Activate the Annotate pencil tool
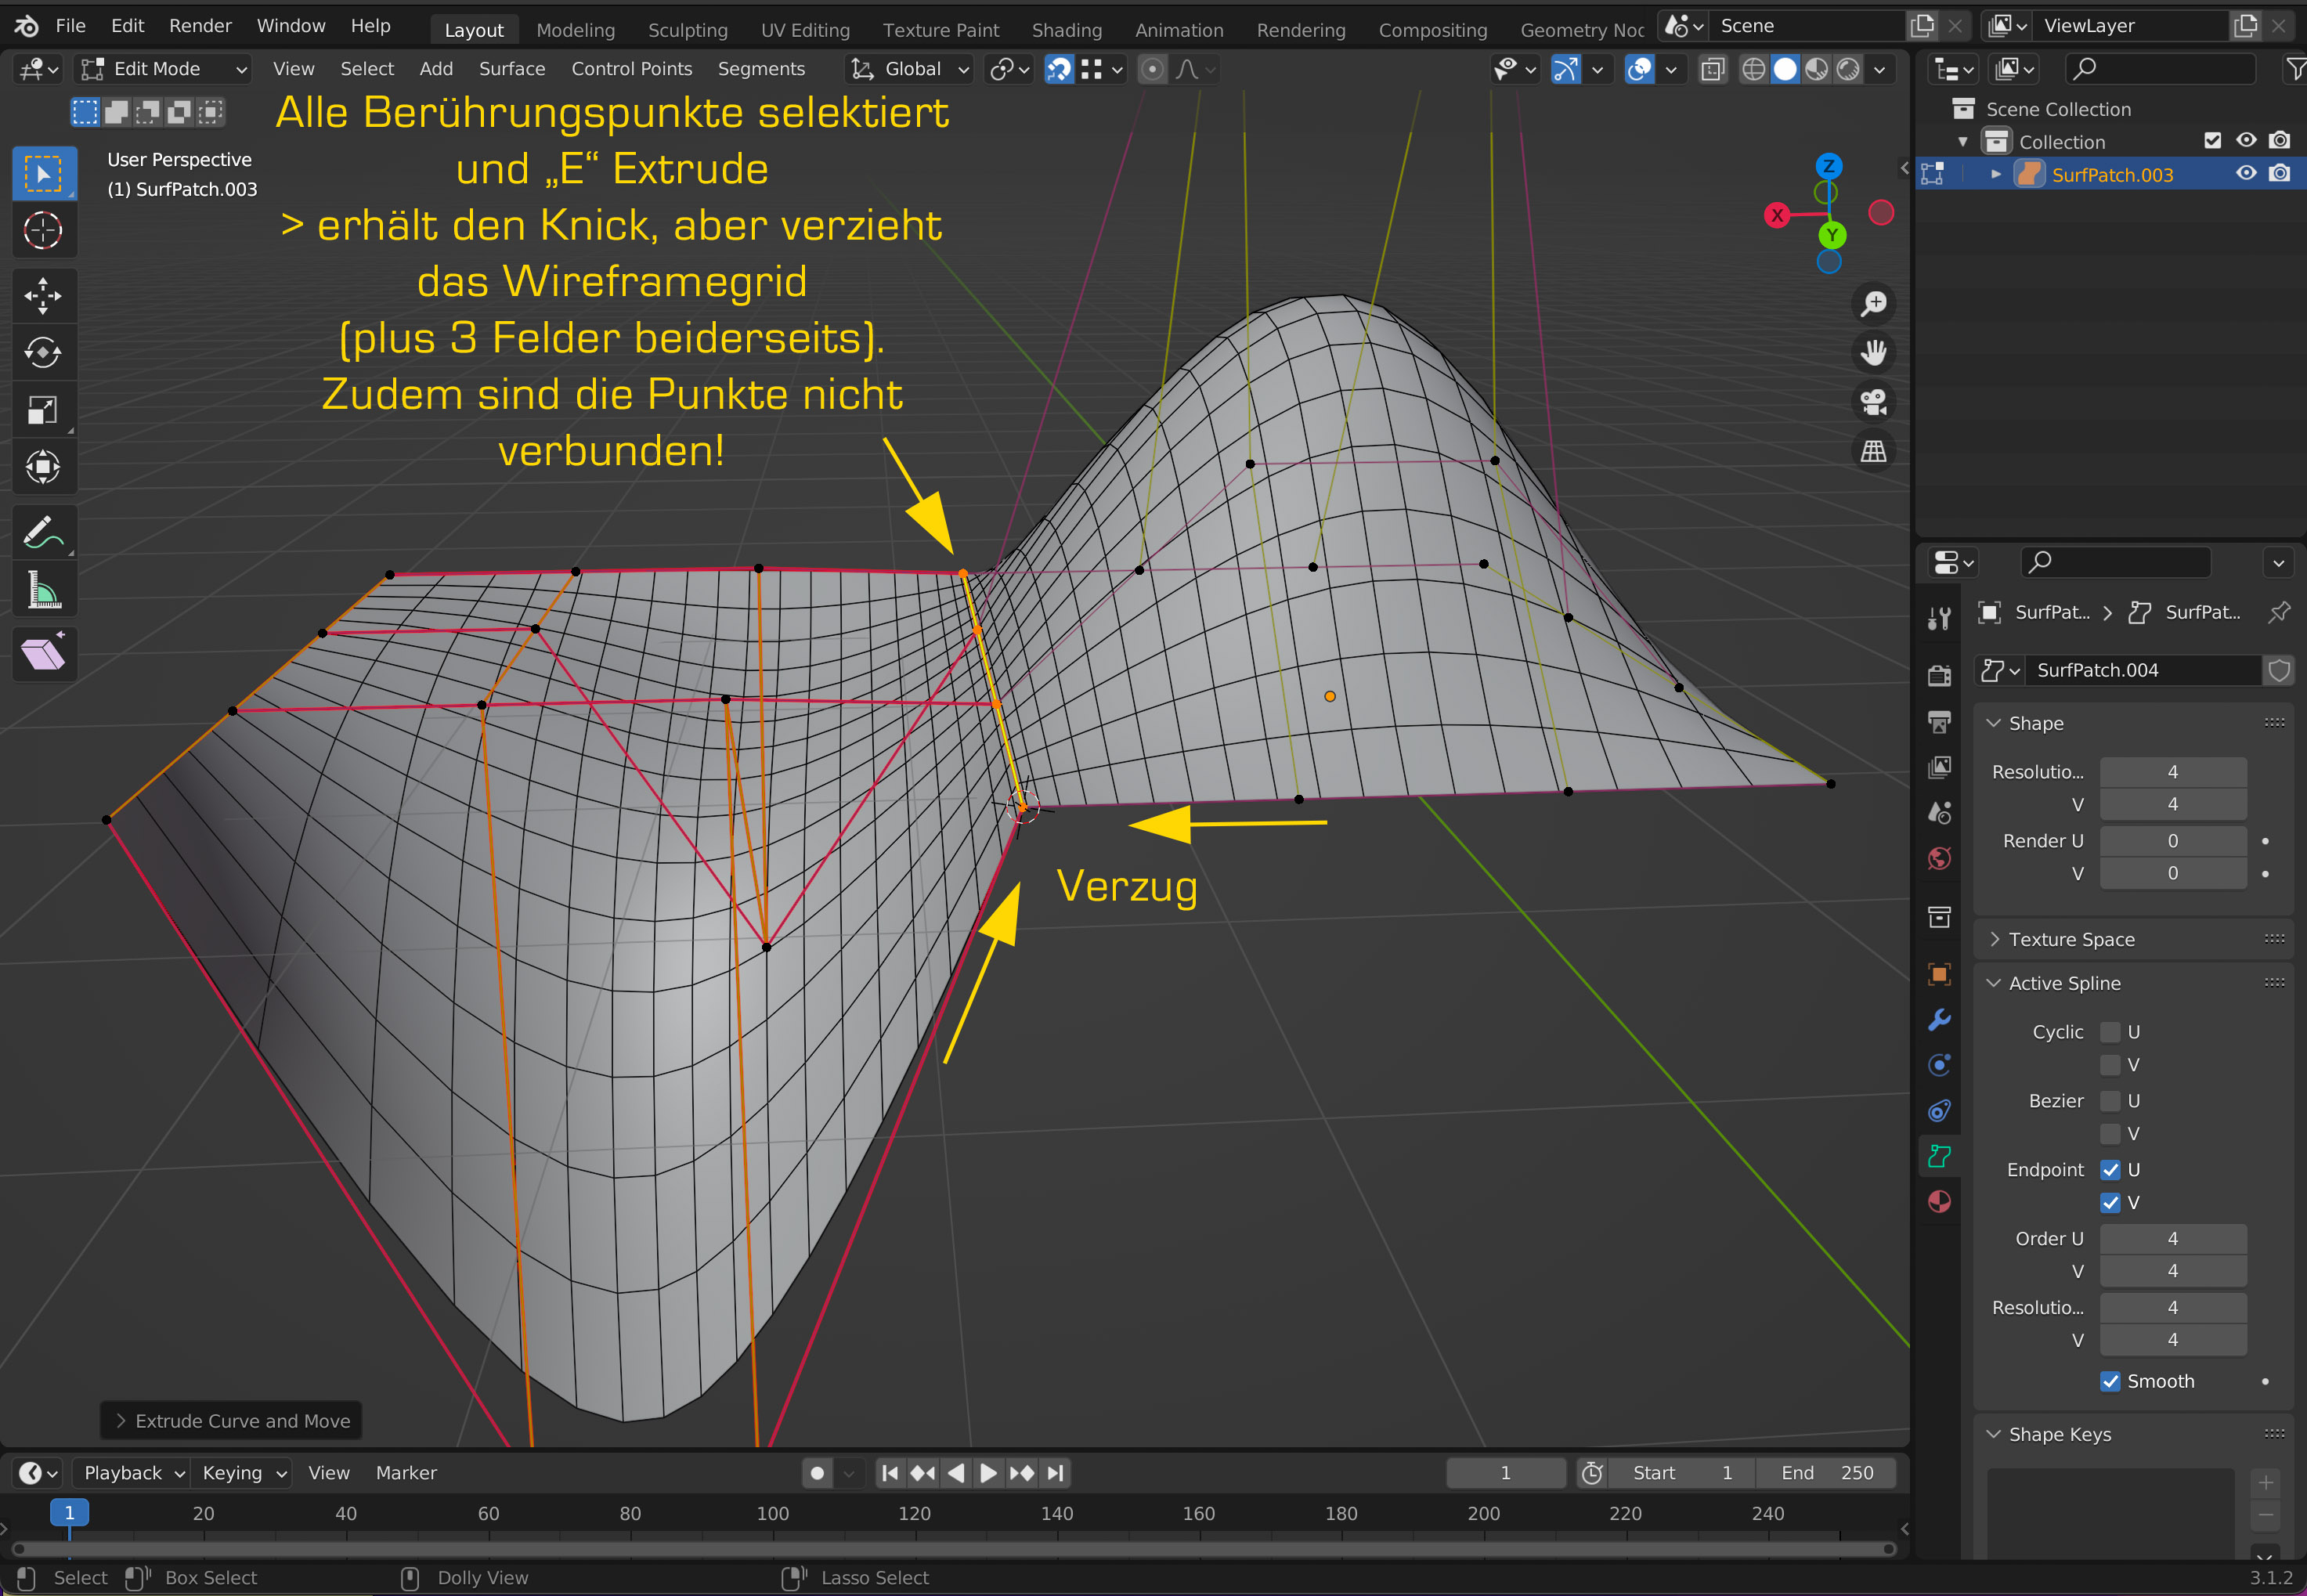This screenshot has height=1596, width=2307. [x=42, y=533]
